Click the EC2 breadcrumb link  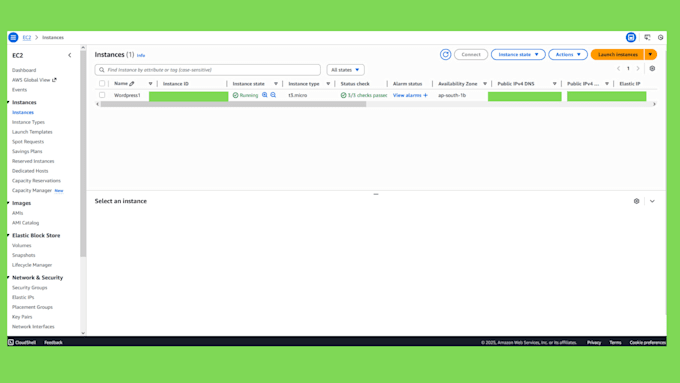pos(27,38)
